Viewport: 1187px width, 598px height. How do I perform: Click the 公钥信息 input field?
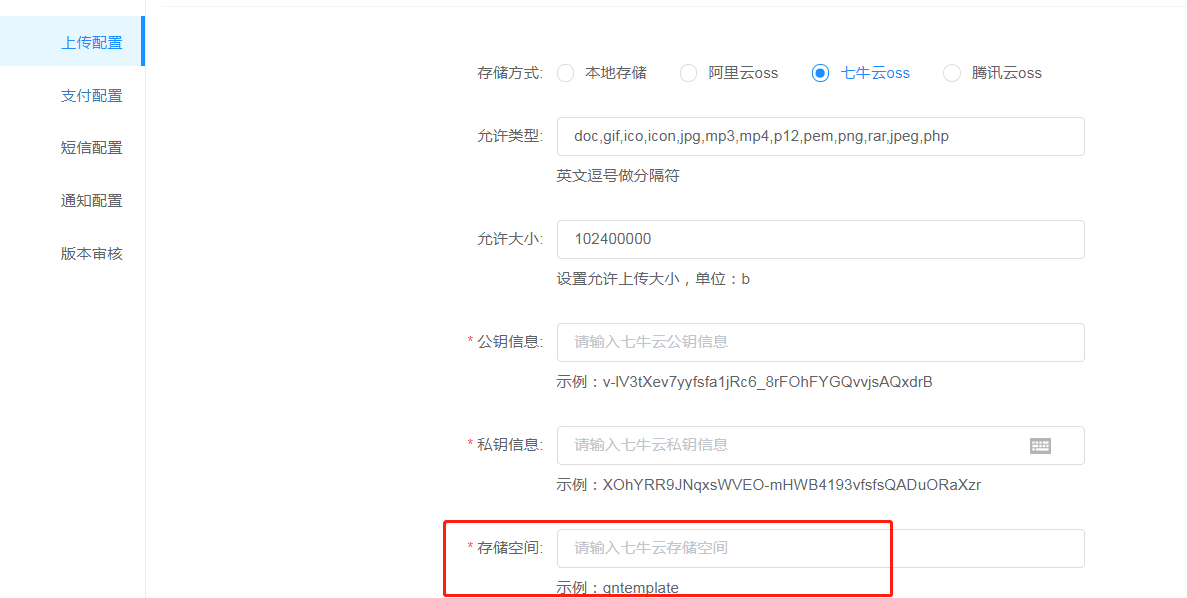pyautogui.click(x=821, y=342)
